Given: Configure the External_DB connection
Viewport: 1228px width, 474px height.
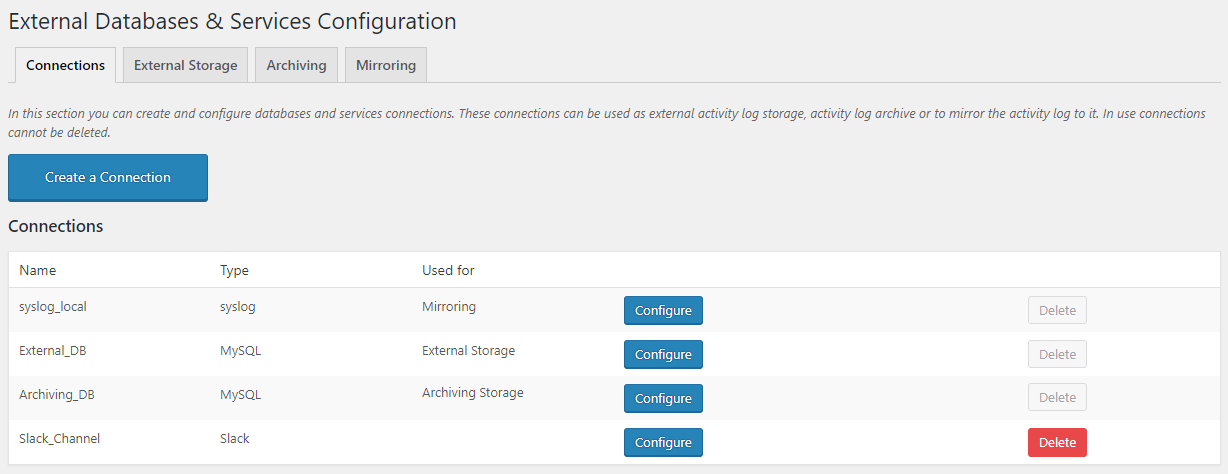Looking at the screenshot, I should tap(663, 354).
